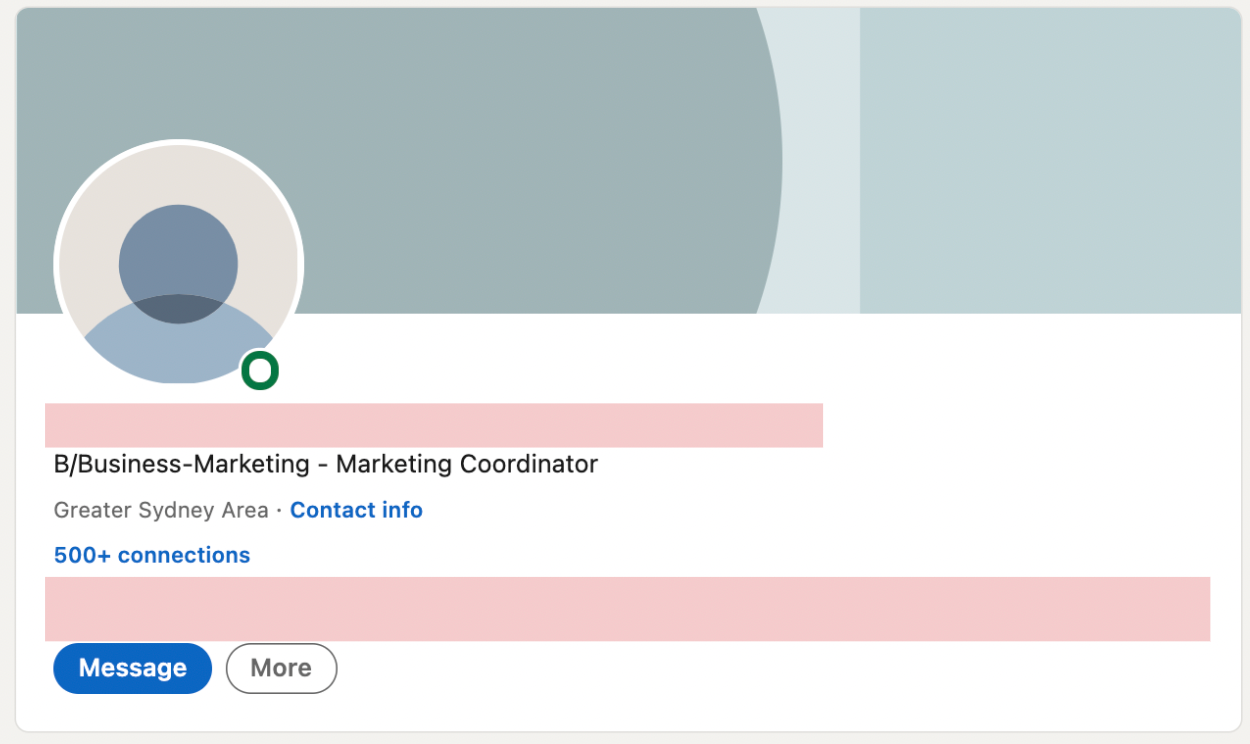View the 500+ connections list
The width and height of the screenshot is (1250, 744).
[x=152, y=555]
